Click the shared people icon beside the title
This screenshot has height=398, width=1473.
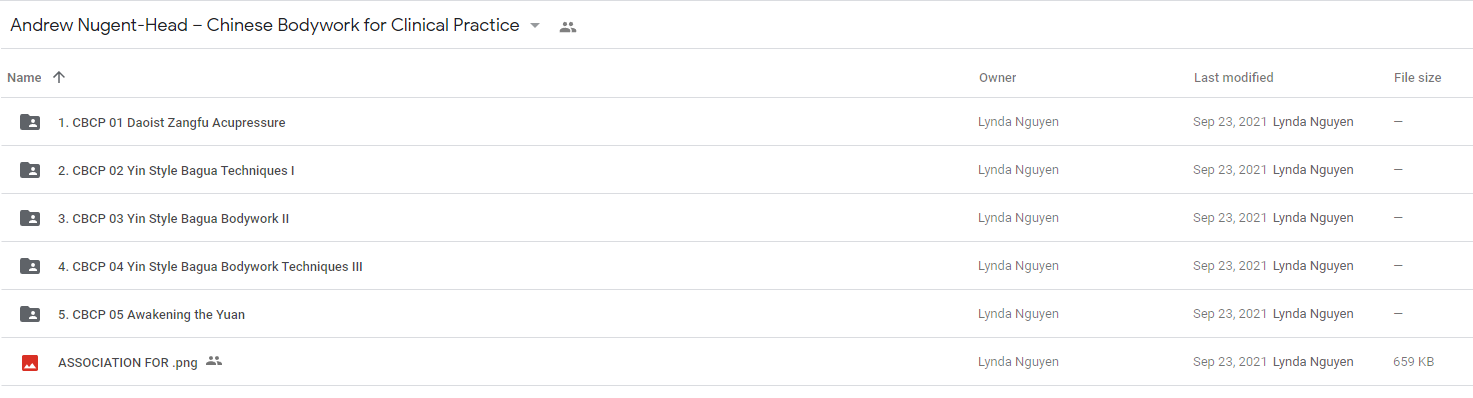click(568, 27)
